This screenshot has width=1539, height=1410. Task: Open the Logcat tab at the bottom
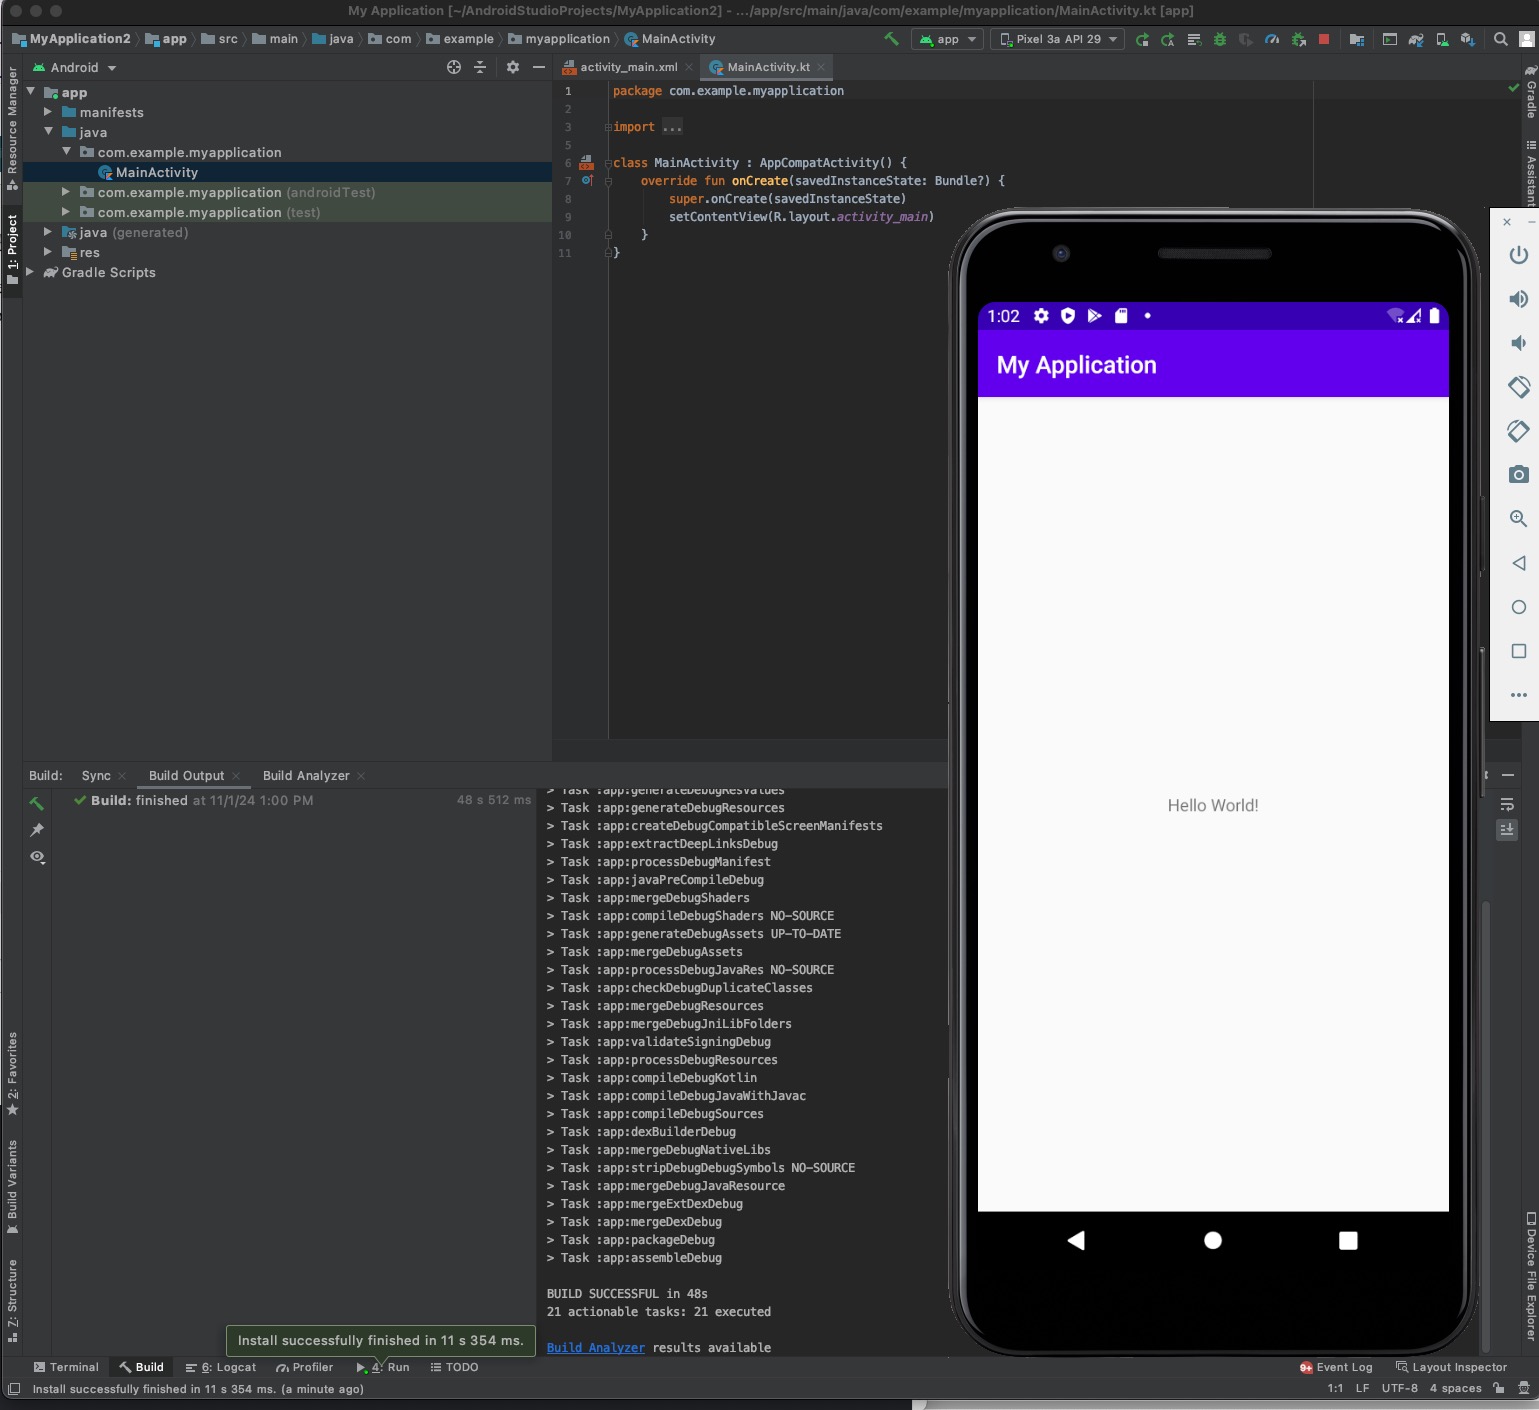[x=228, y=1367]
